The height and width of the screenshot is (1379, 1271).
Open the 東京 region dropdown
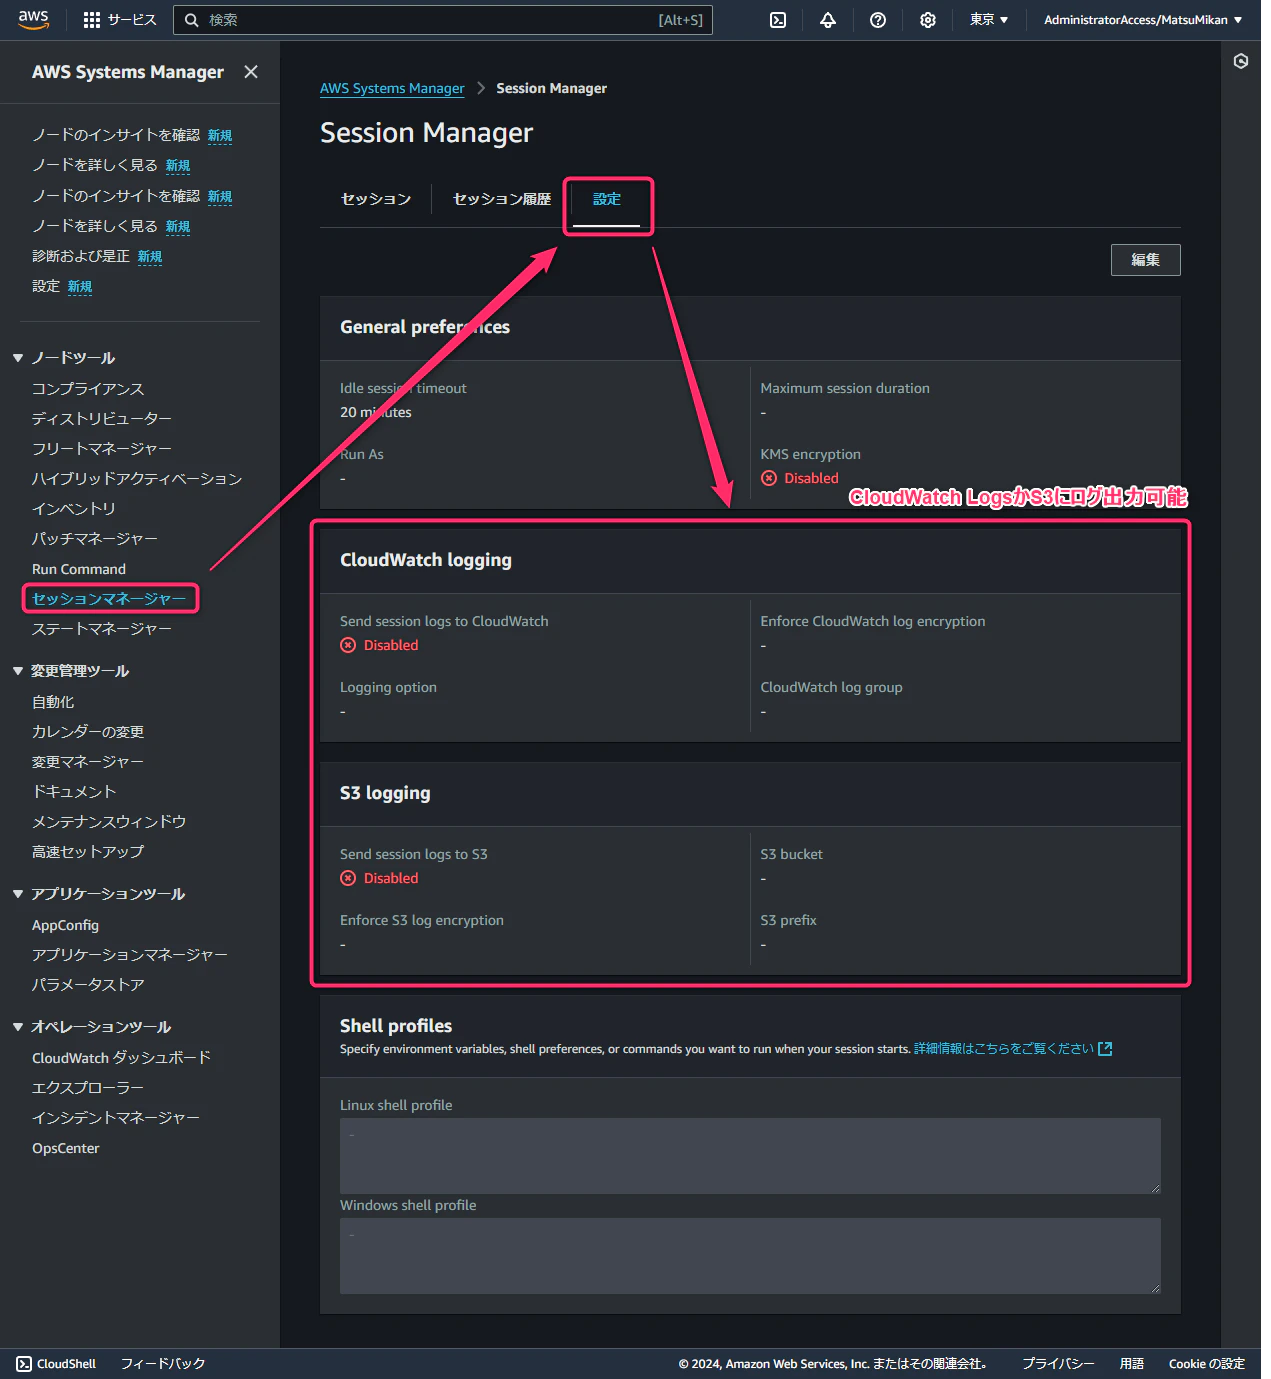pos(989,20)
